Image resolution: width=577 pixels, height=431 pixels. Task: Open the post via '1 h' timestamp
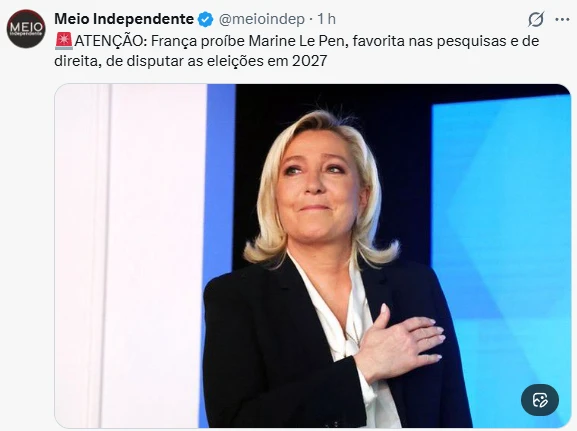click(x=326, y=19)
